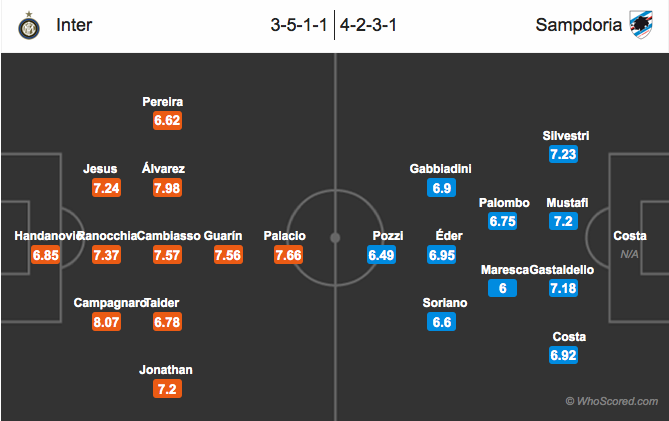Screen dimensions: 669x421
Task: Open Handanovic's 6.85 rating badge
Action: click(47, 255)
